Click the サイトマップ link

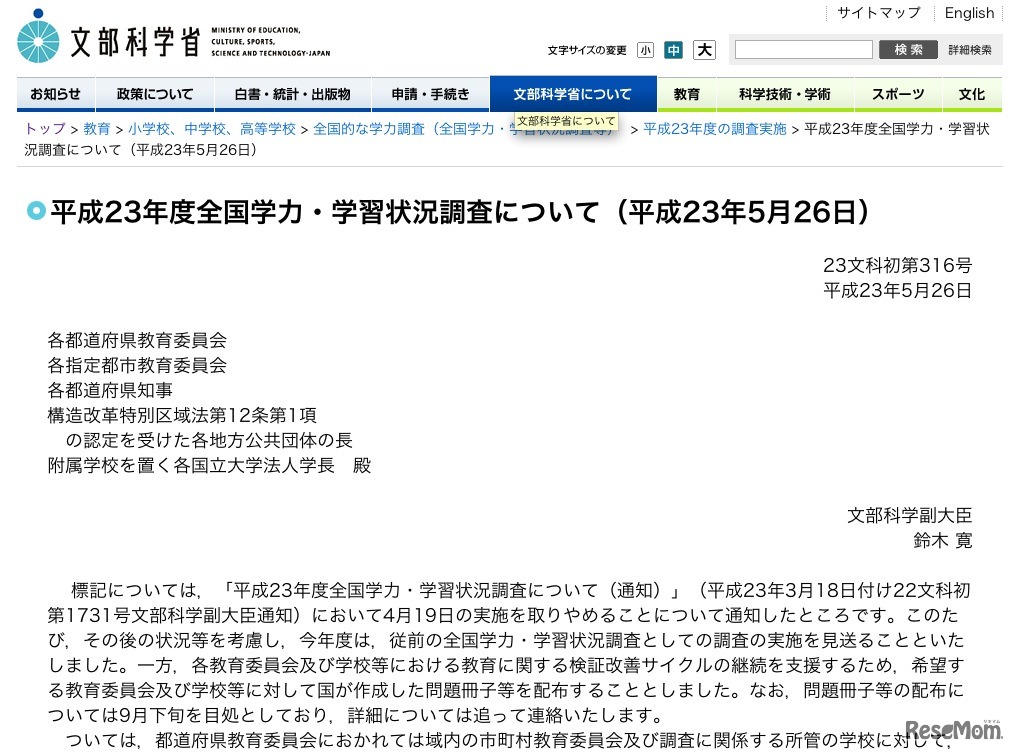[882, 13]
